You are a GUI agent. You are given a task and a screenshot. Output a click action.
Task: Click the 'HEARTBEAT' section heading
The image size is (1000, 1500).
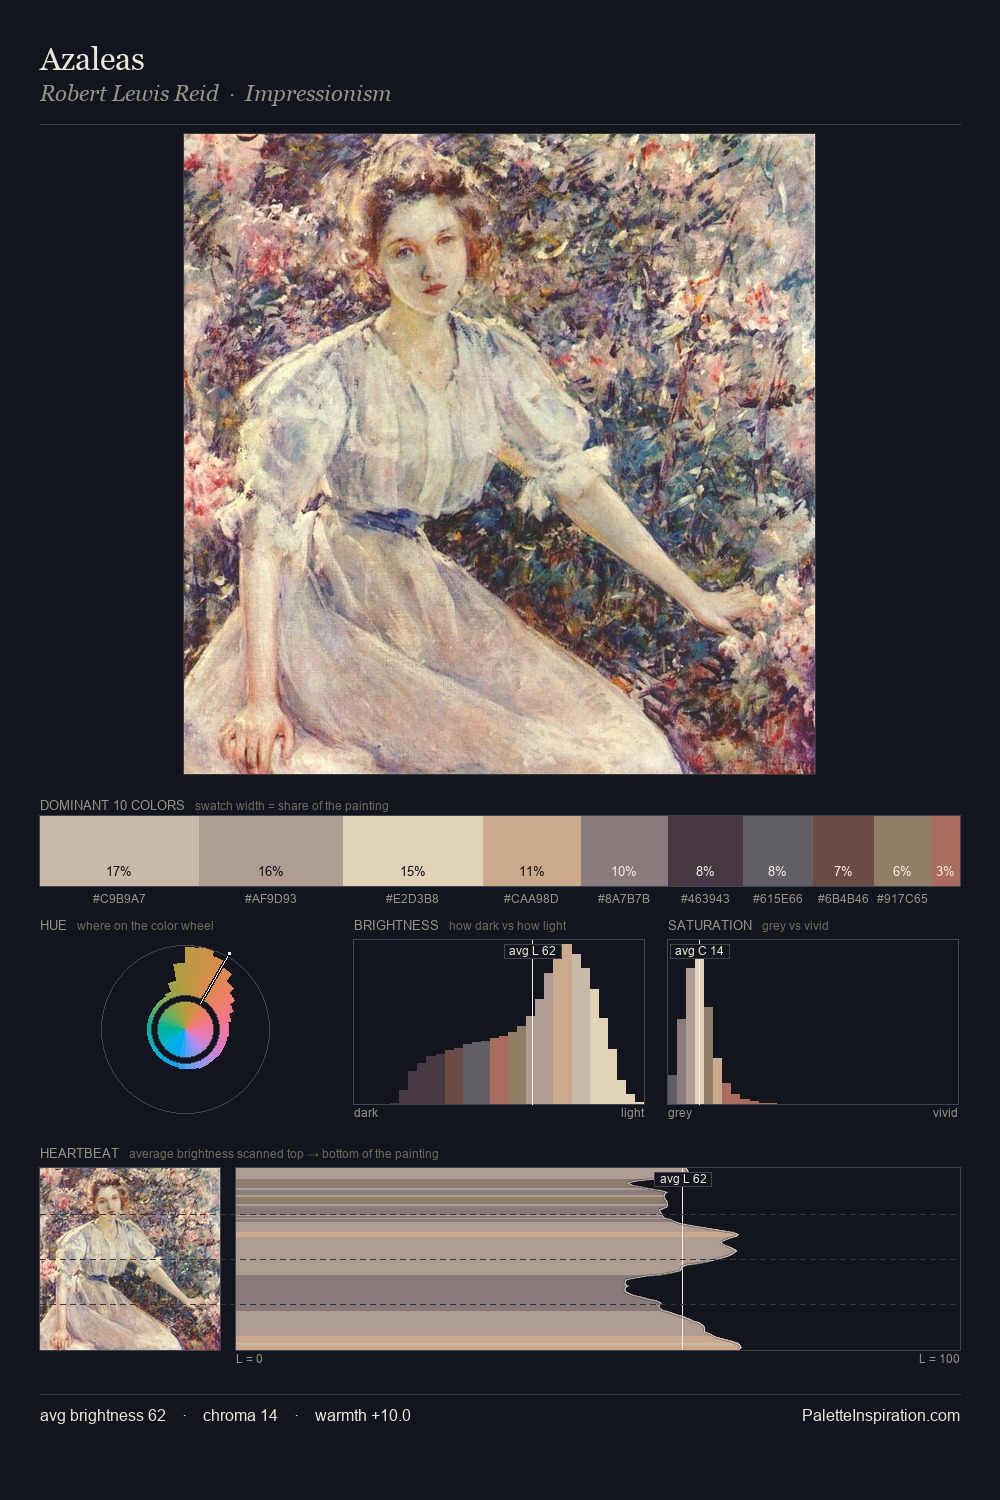[x=79, y=1153]
